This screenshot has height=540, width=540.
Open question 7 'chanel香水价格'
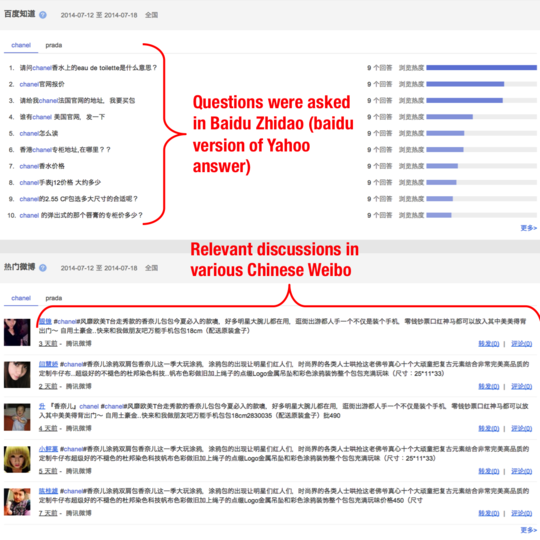pos(42,166)
